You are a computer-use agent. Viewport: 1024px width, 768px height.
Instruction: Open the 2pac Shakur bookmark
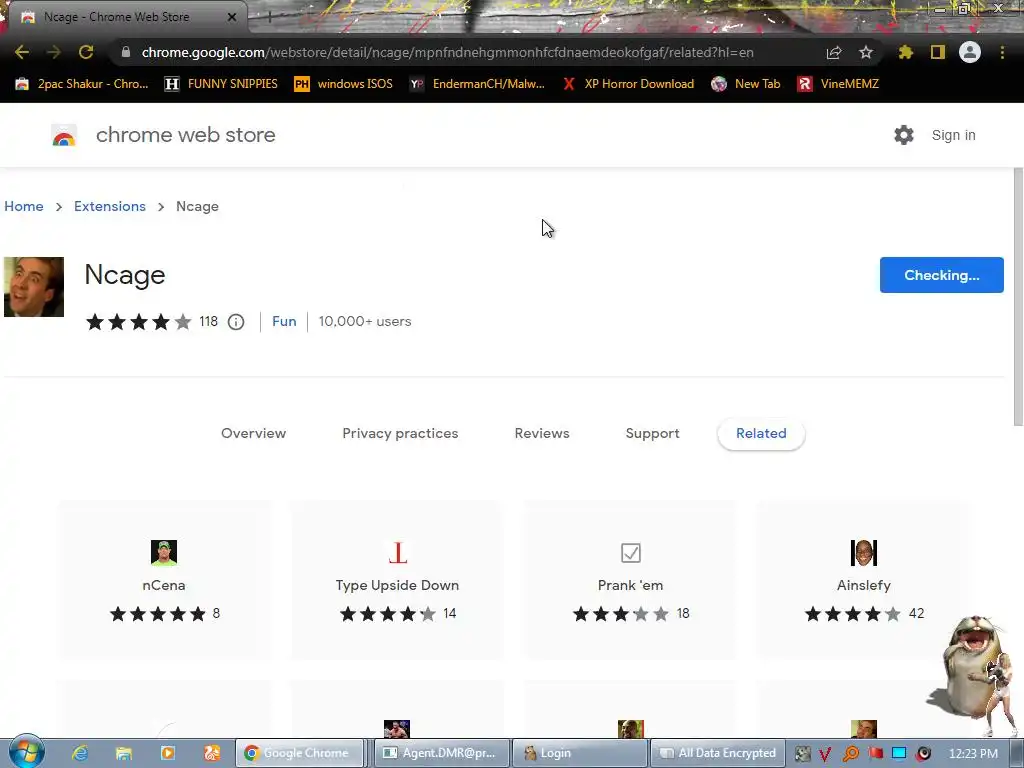pos(82,84)
